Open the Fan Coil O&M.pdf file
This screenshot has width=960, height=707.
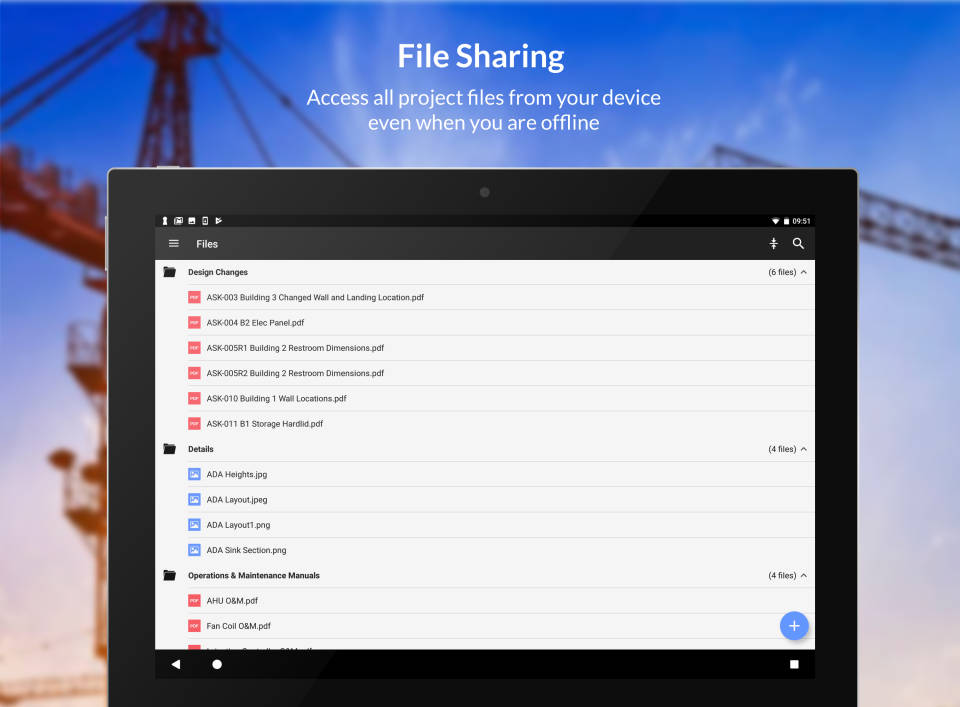pos(237,625)
